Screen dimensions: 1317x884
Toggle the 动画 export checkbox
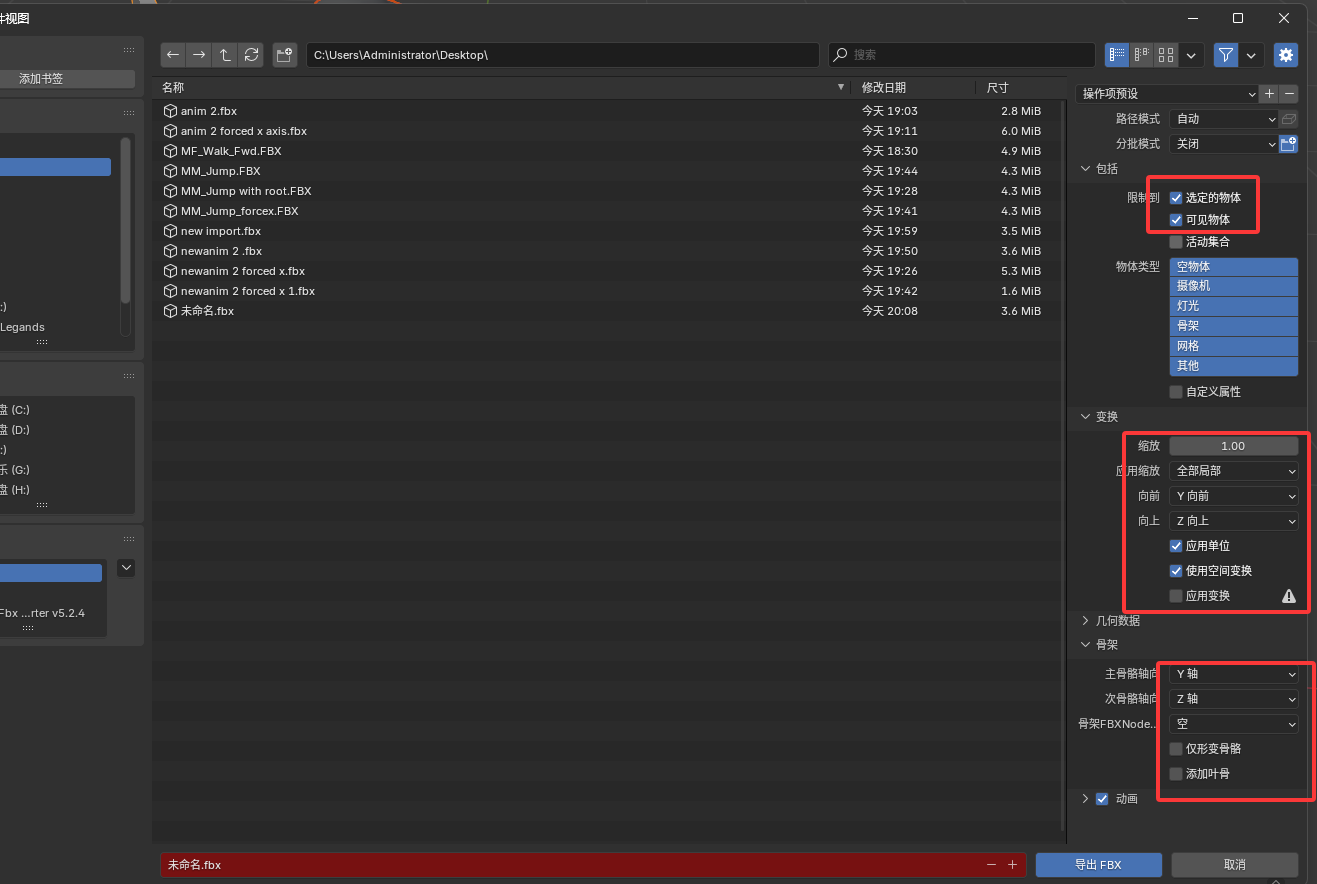[1102, 799]
